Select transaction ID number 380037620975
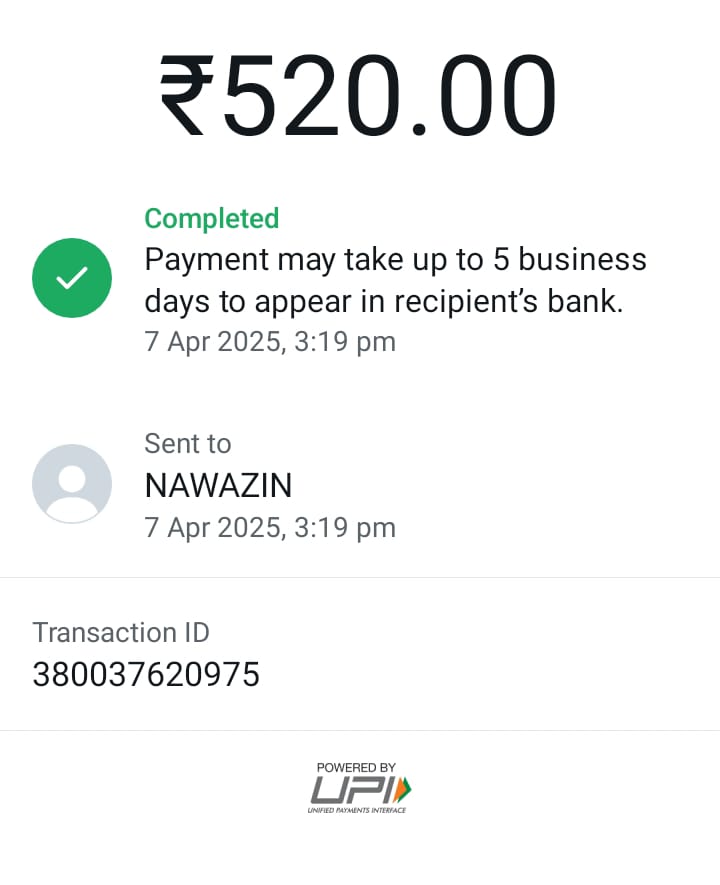Image resolution: width=720 pixels, height=885 pixels. pos(146,675)
